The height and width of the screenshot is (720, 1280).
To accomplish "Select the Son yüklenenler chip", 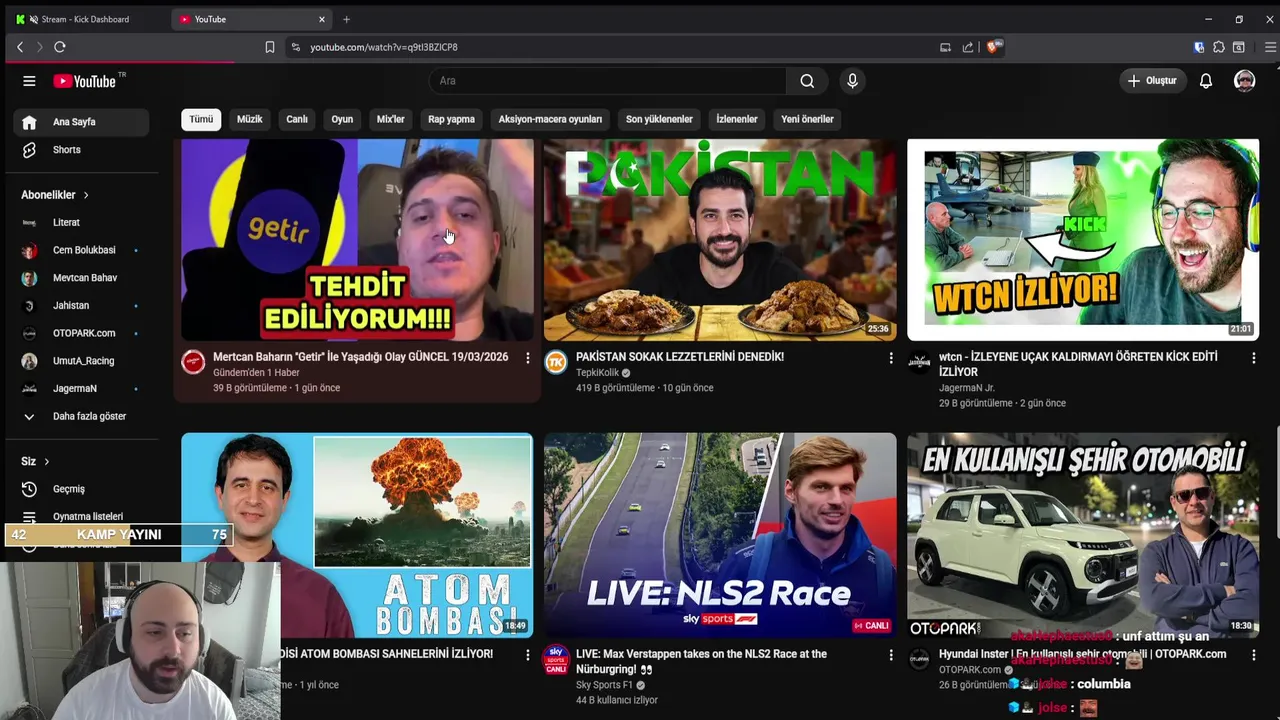I will coord(659,119).
